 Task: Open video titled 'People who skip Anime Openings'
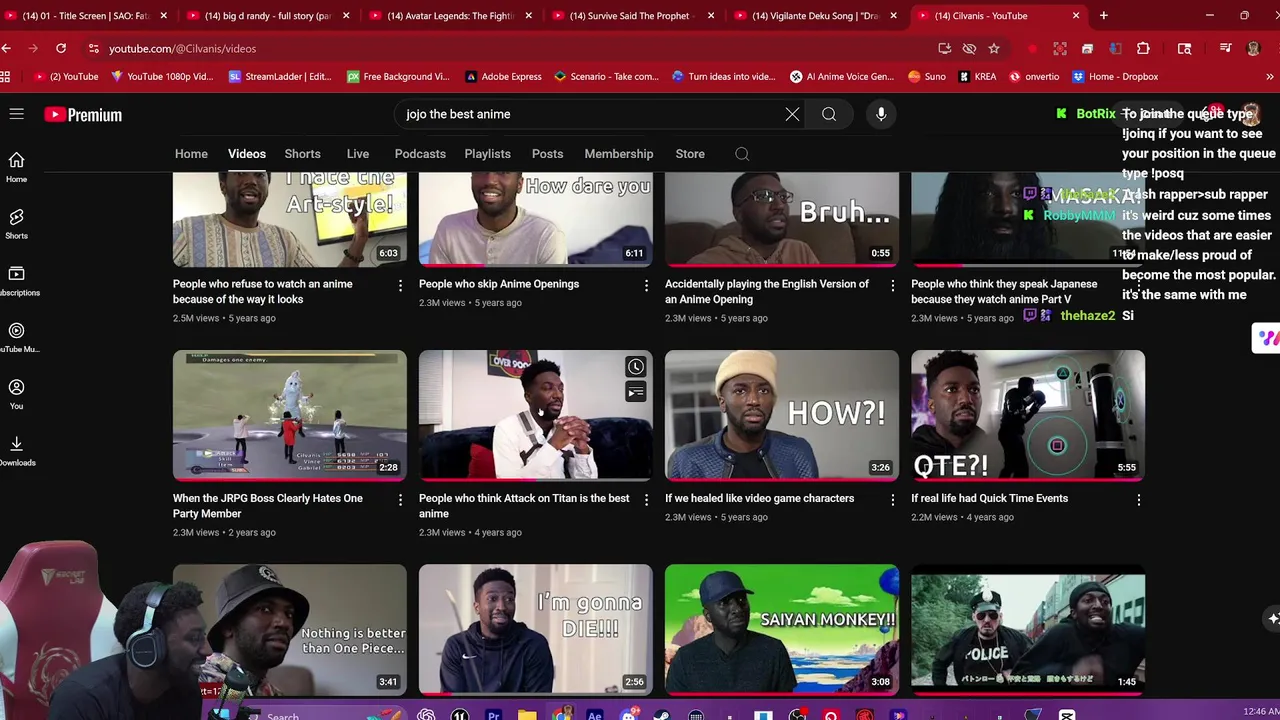click(499, 284)
